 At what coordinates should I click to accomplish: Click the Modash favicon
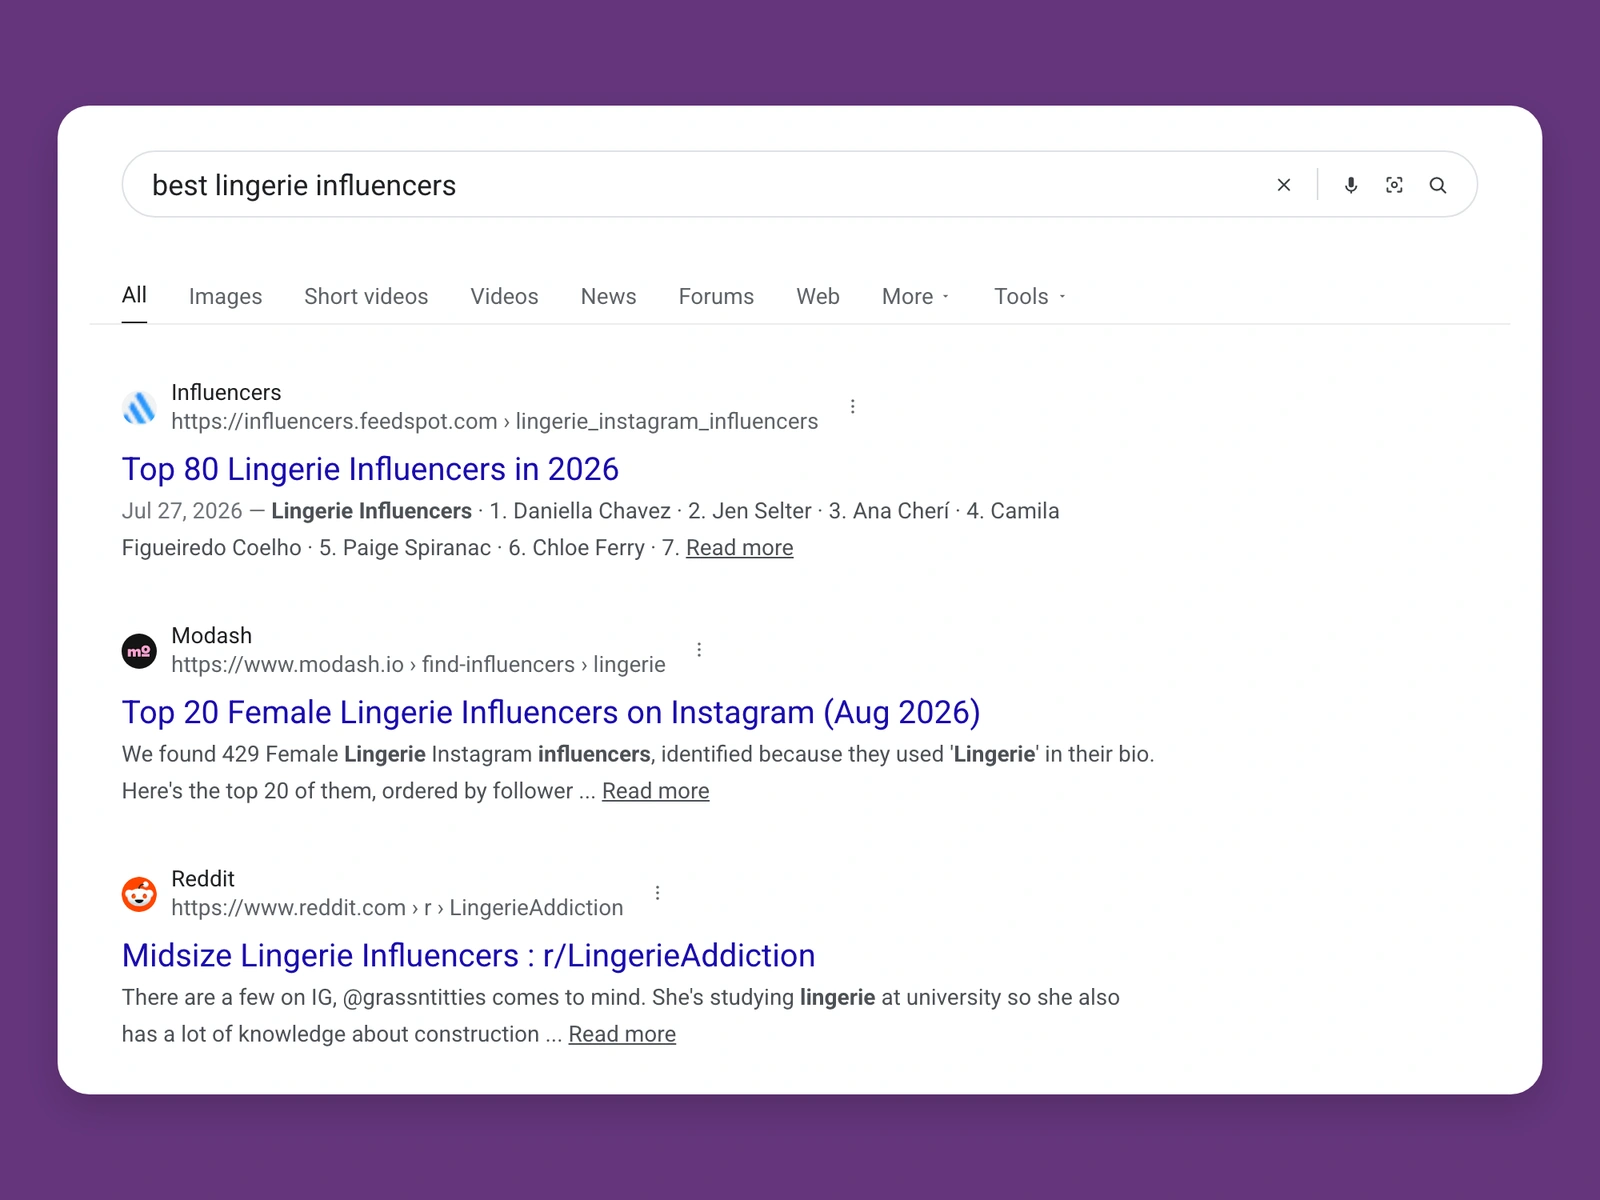pos(139,651)
